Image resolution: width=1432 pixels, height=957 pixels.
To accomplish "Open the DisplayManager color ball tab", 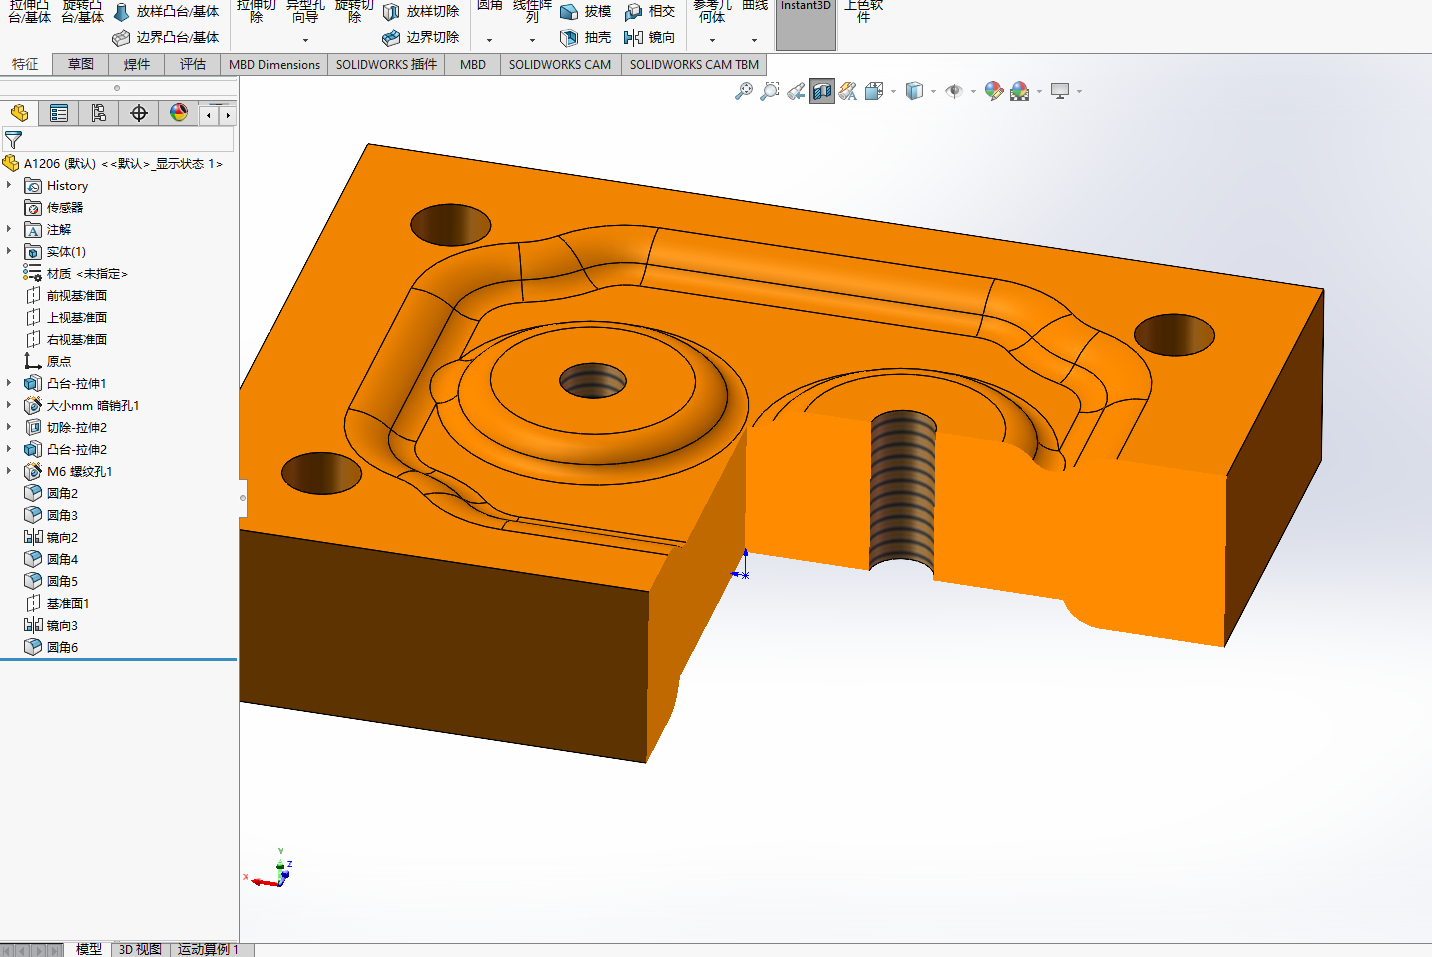I will coord(179,113).
